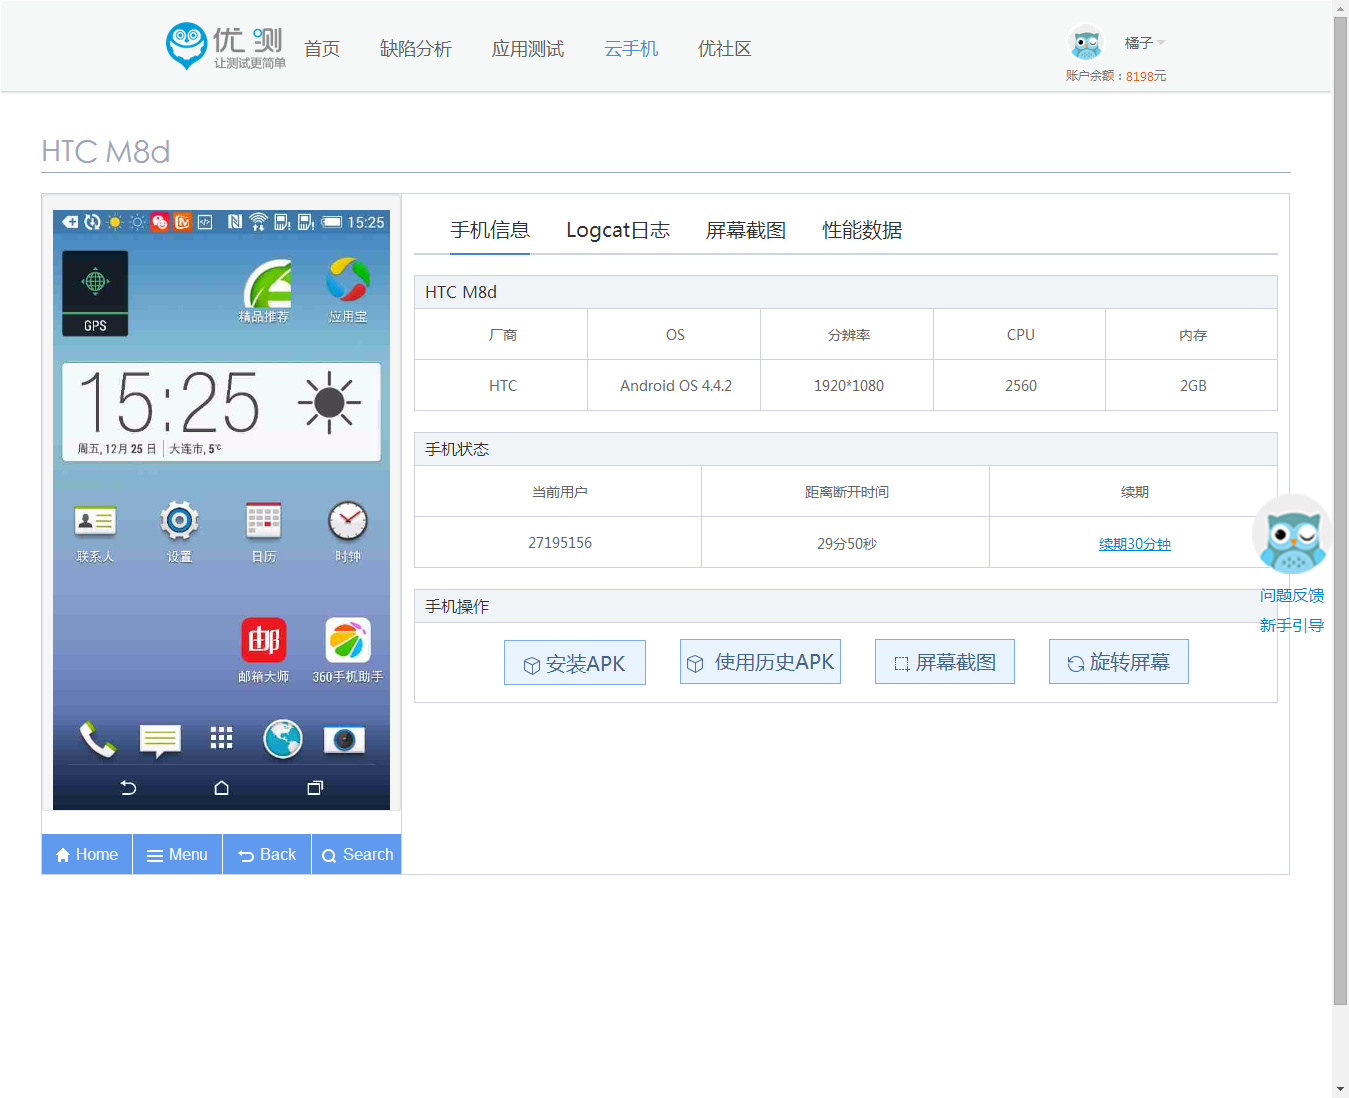The width and height of the screenshot is (1349, 1098).
Task: Open the 设置 gear icon on phone
Action: 179,521
